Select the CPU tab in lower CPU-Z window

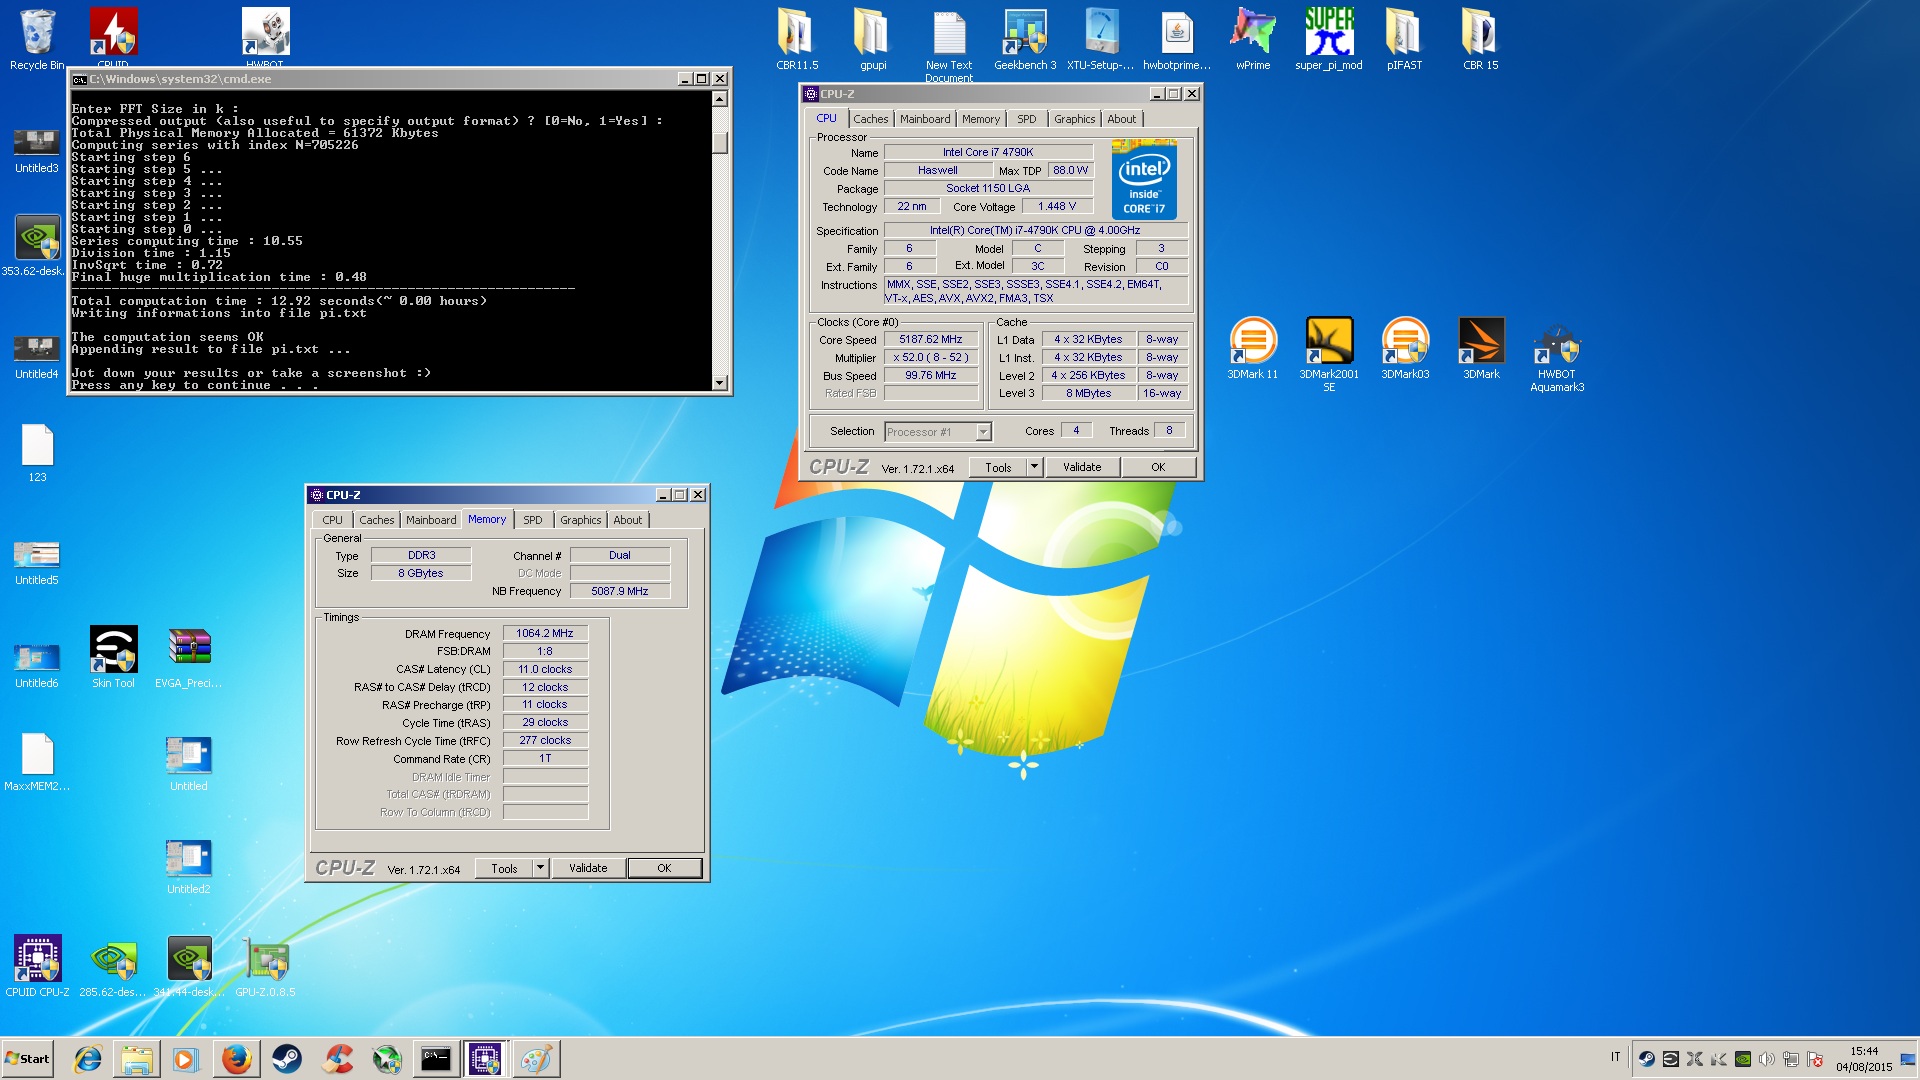coord(332,520)
